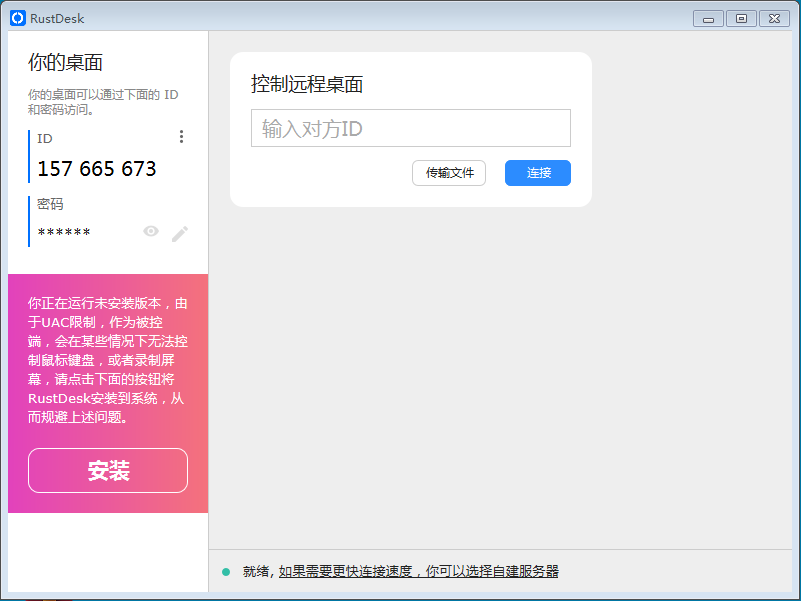Select the ID number 157 665 673
The image size is (801, 601).
point(97,169)
